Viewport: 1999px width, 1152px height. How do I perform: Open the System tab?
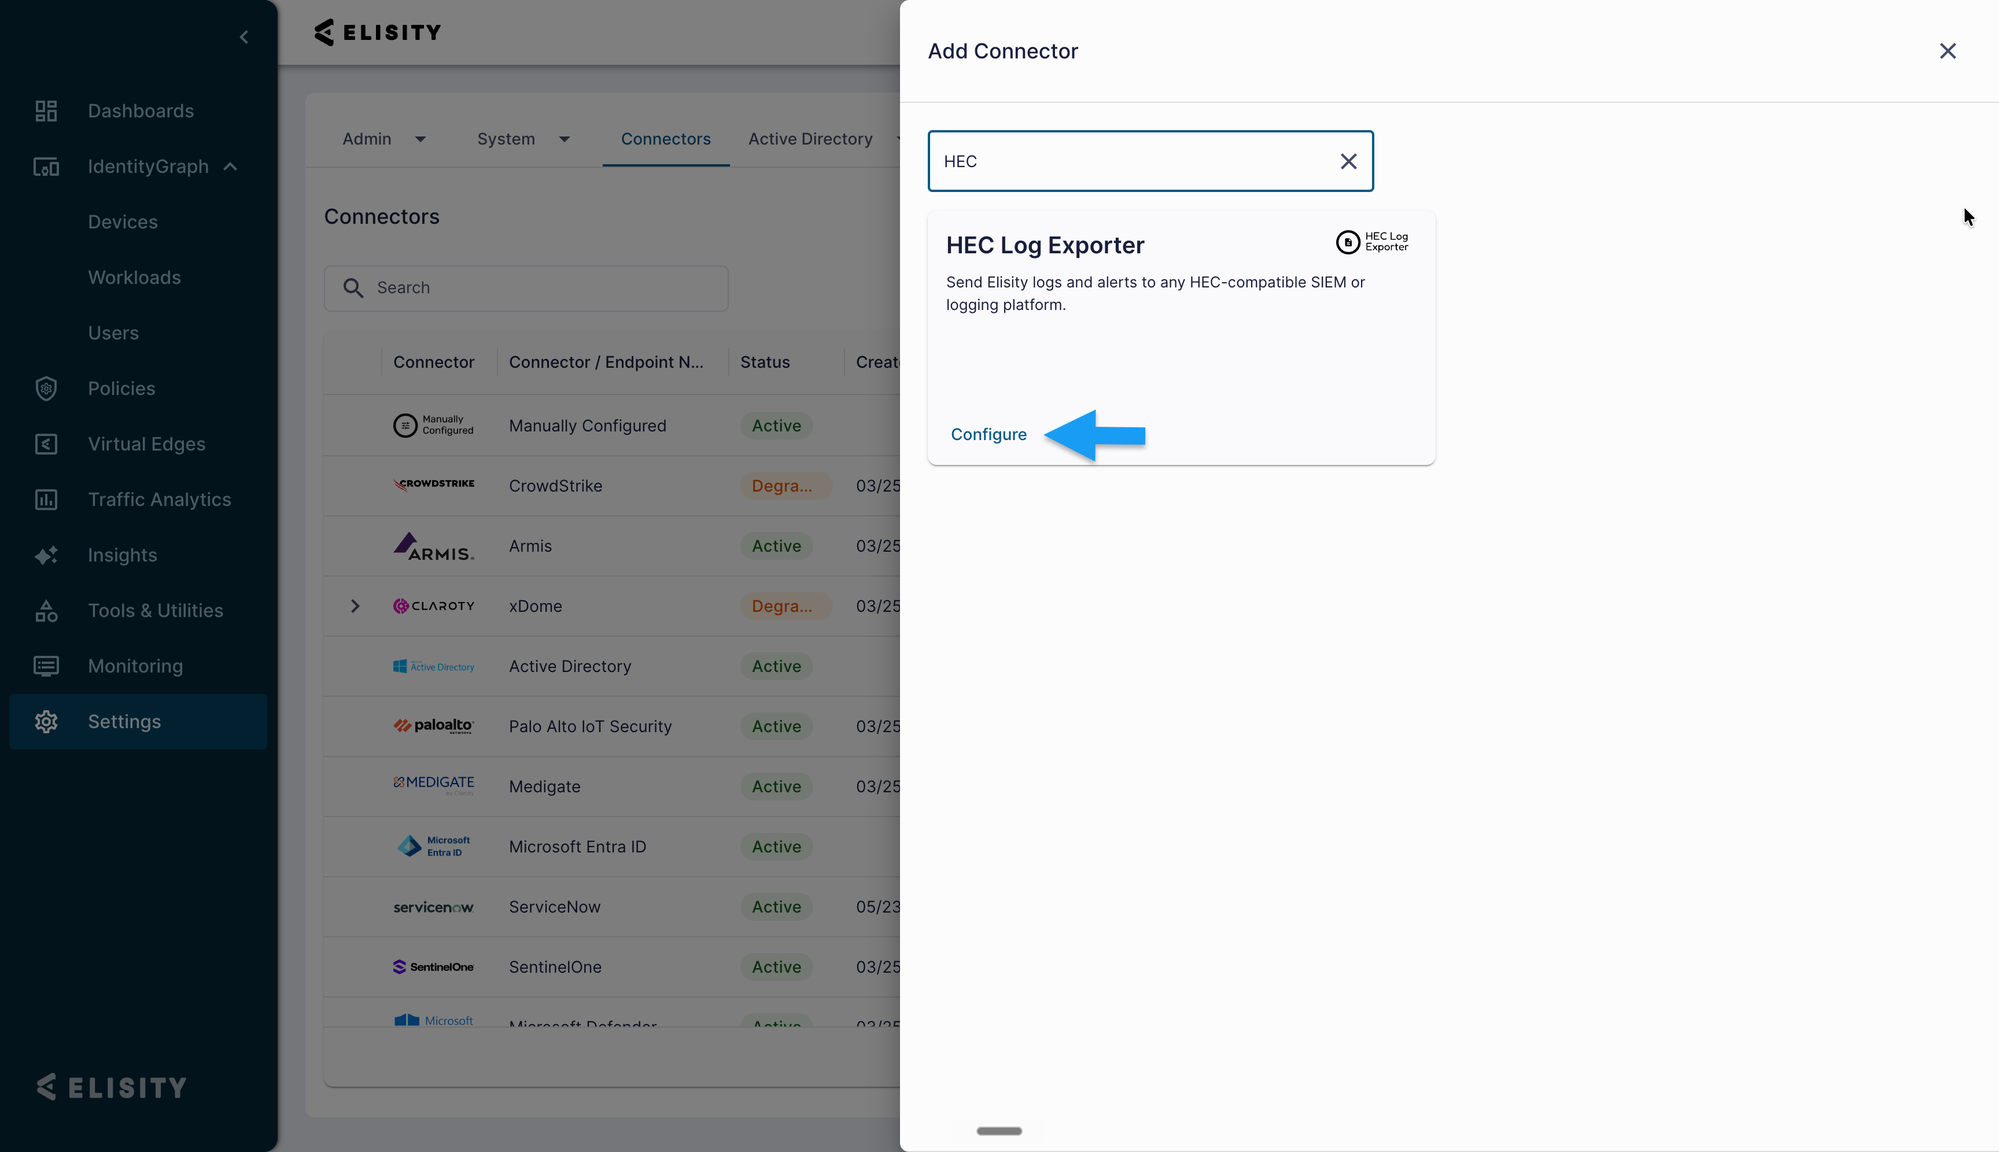point(506,139)
